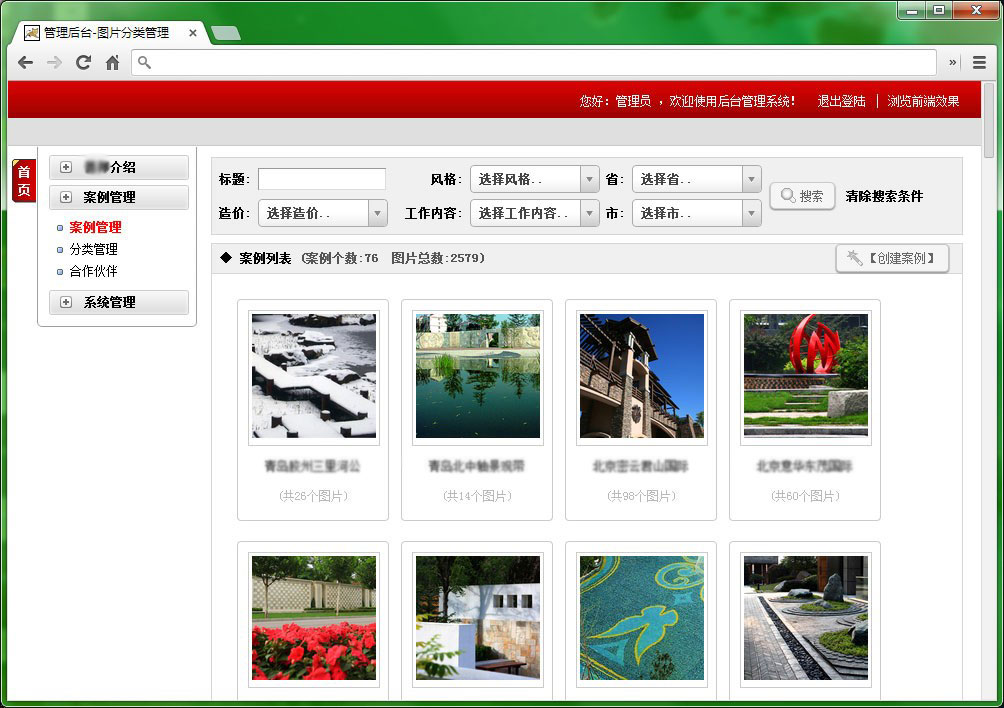1004x708 pixels.
Task: Click 清除搜索条件 to reset filters
Action: [884, 197]
